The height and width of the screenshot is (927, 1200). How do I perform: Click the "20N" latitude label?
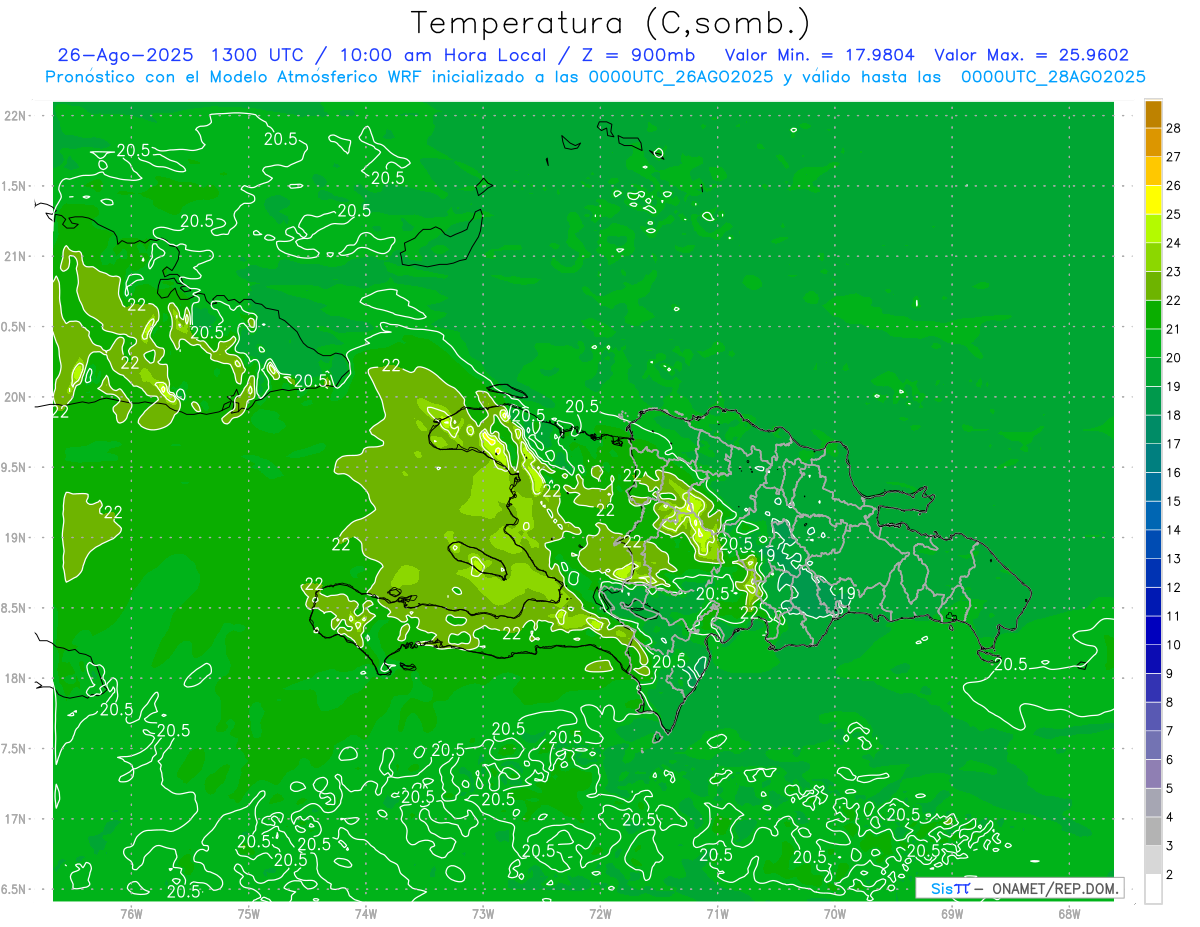click(x=15, y=397)
